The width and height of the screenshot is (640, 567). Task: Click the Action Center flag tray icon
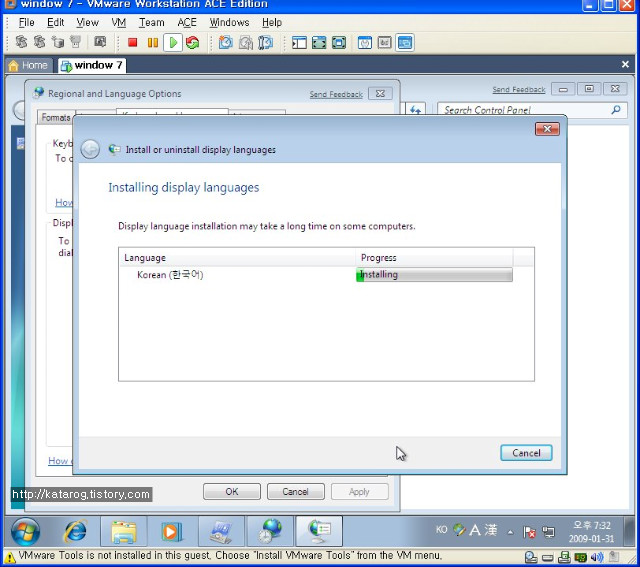pos(529,532)
